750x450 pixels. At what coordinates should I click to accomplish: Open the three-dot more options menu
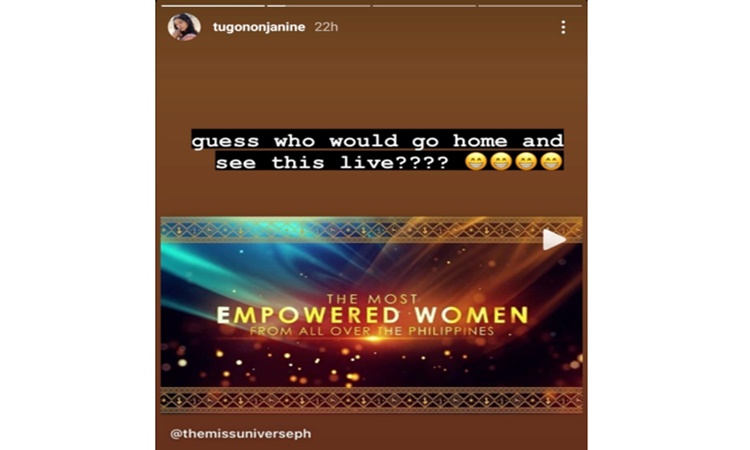563,27
